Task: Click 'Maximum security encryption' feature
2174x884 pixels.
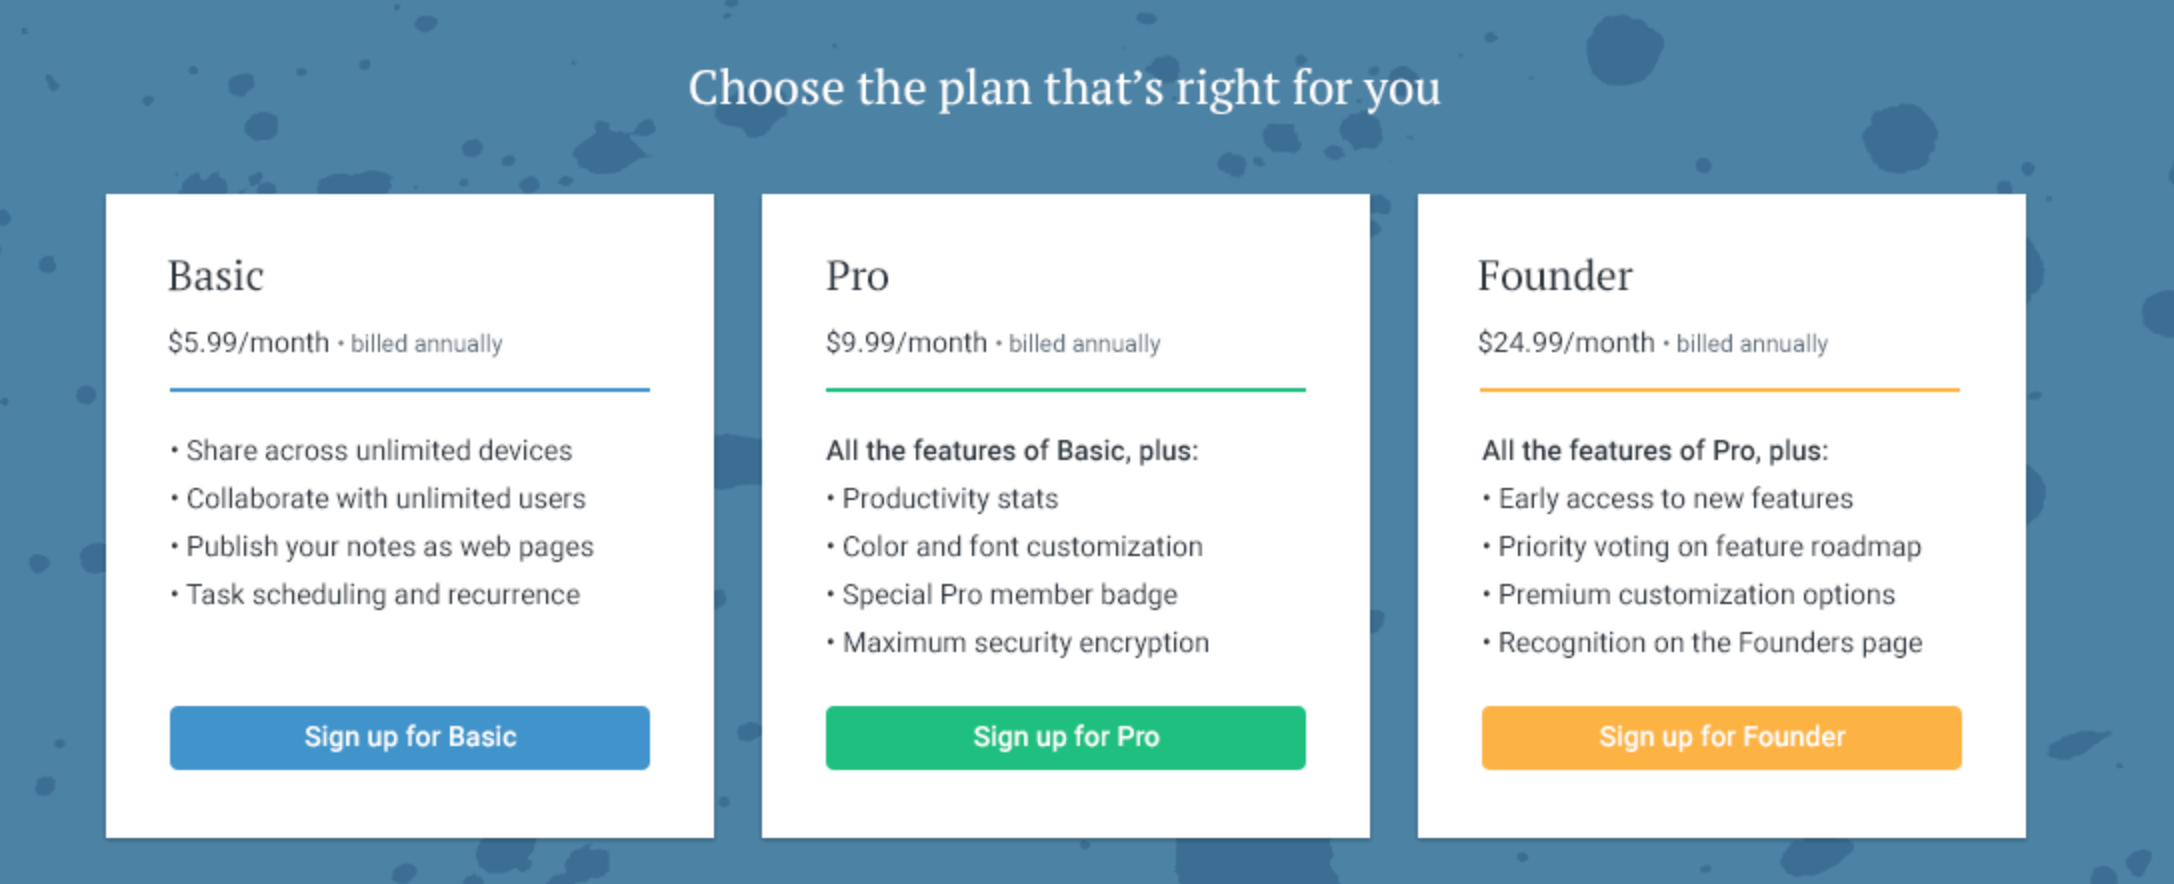Action: point(1025,643)
